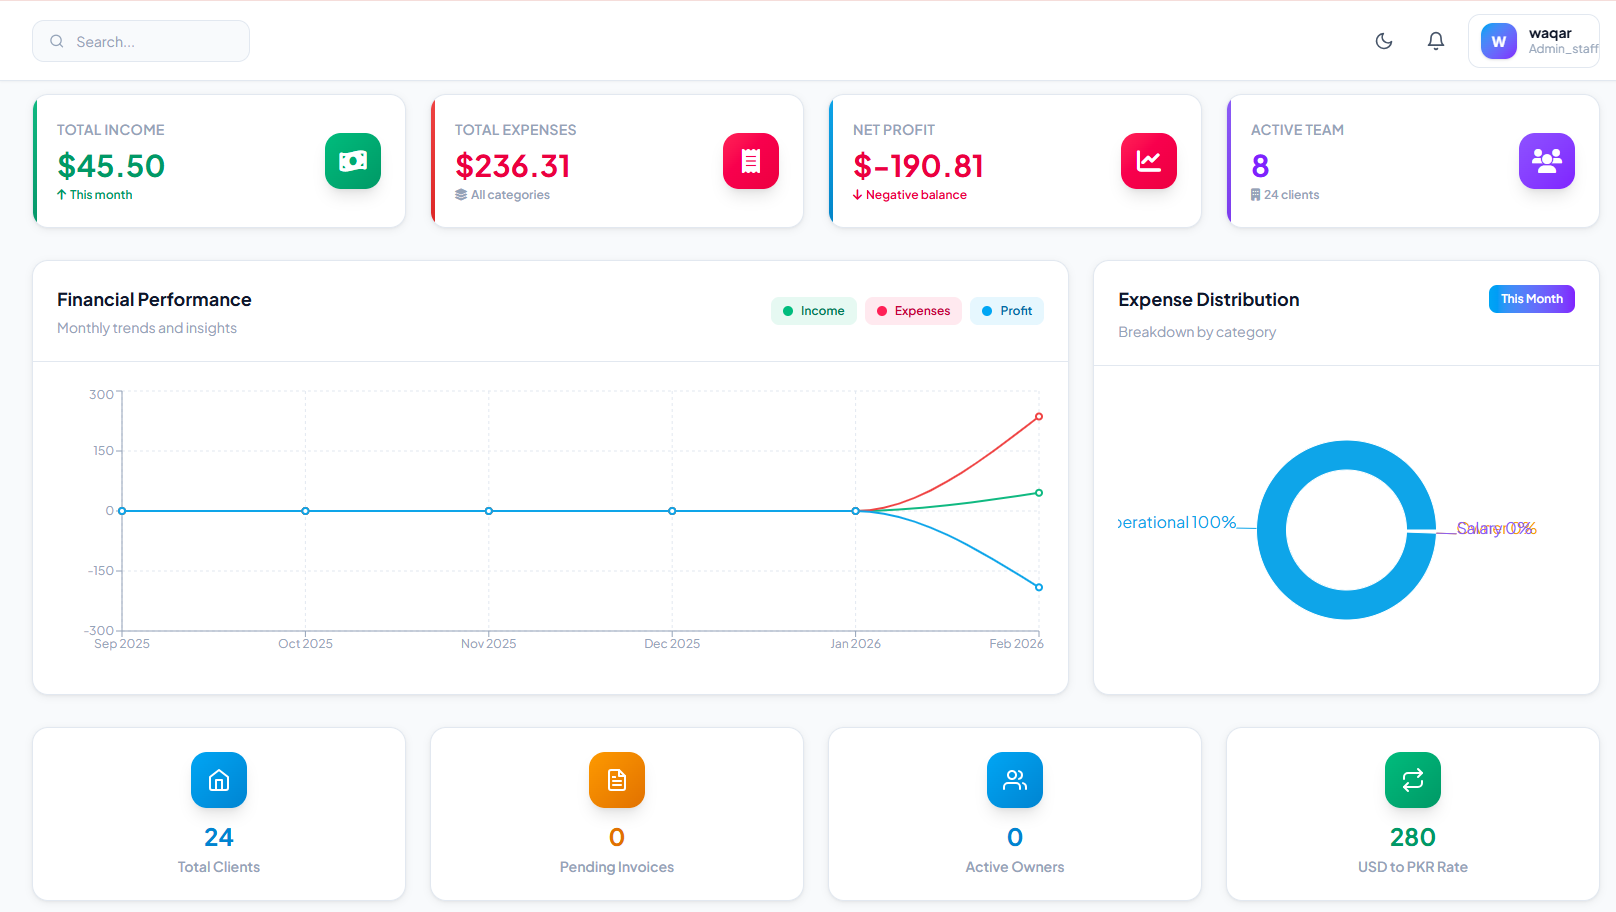
Task: Open the Pending Invoices document icon
Action: coord(616,780)
